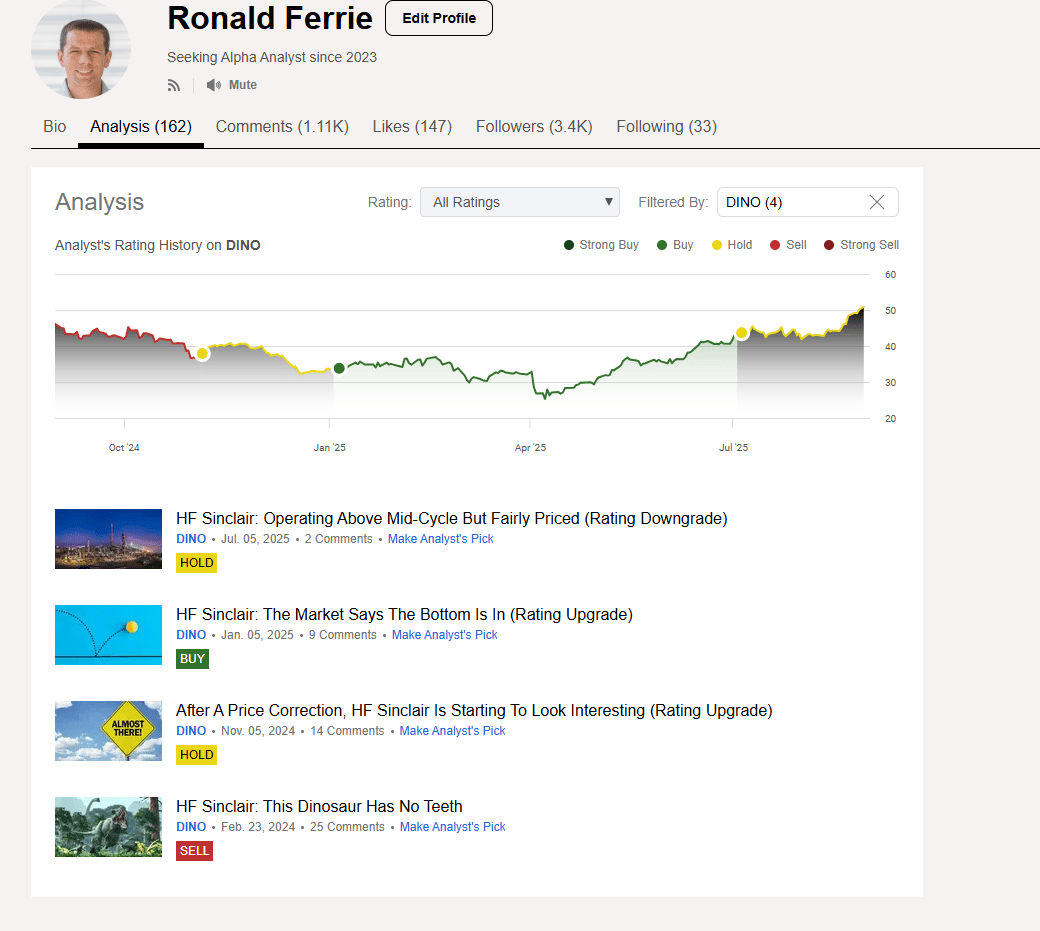Switch to the Comments tab

coord(282,126)
